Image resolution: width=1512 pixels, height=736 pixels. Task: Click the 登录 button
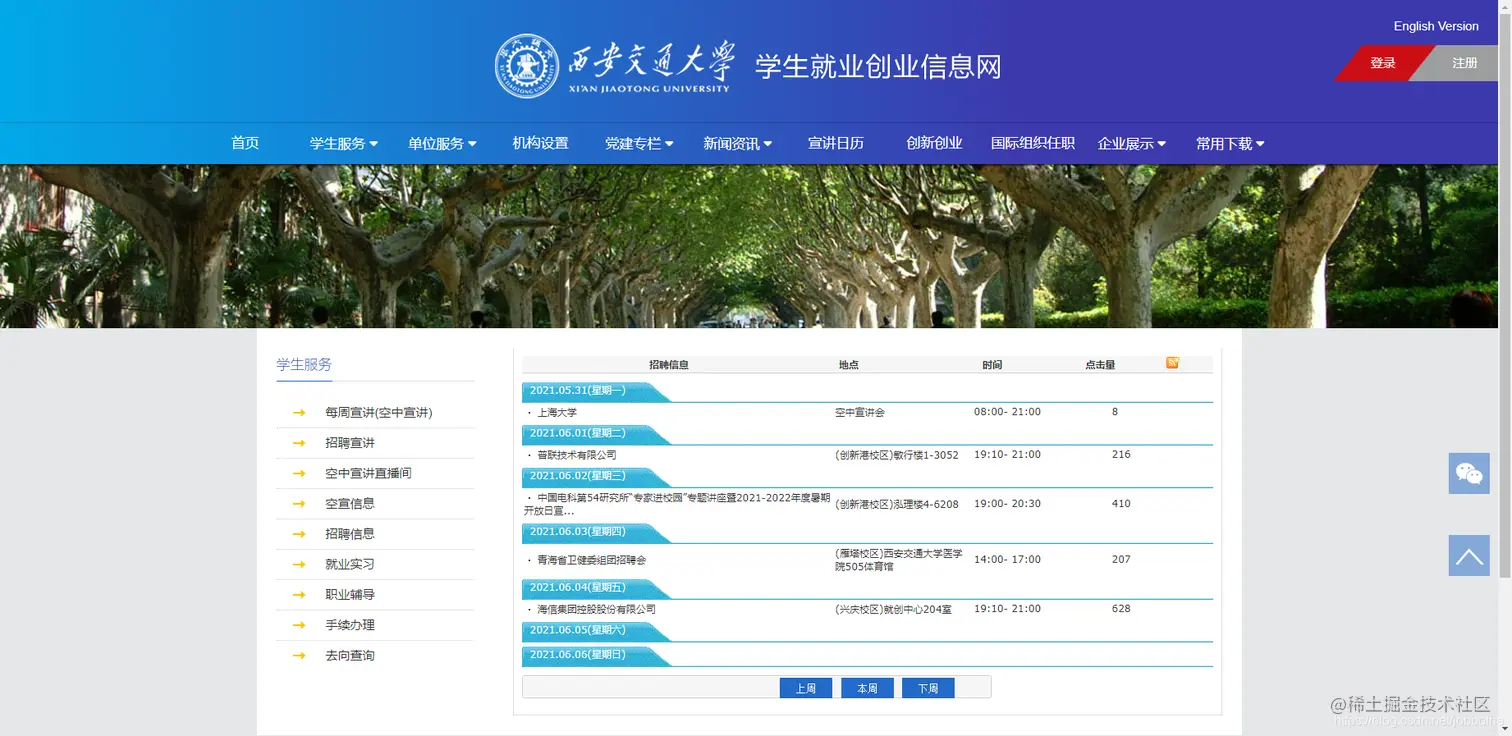coord(1382,62)
